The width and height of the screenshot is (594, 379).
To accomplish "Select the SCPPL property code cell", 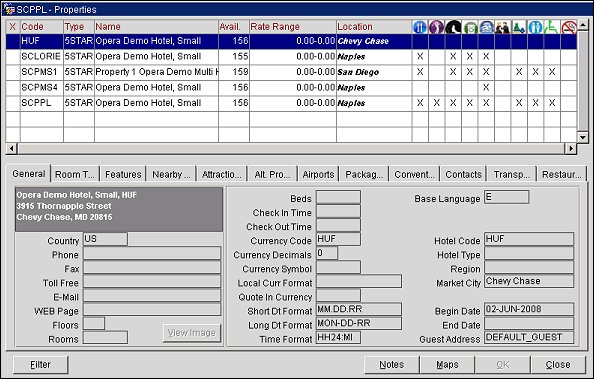I will pyautogui.click(x=42, y=103).
